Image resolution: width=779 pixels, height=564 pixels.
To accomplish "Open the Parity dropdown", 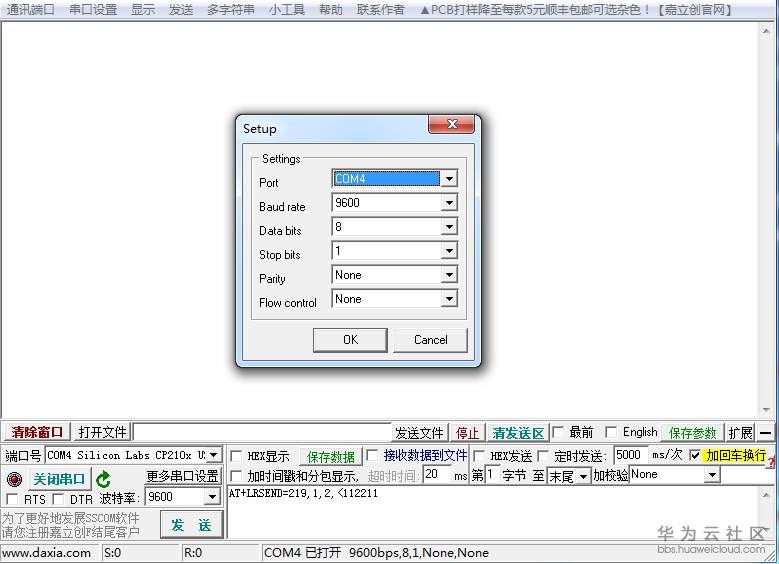I will coord(449,275).
